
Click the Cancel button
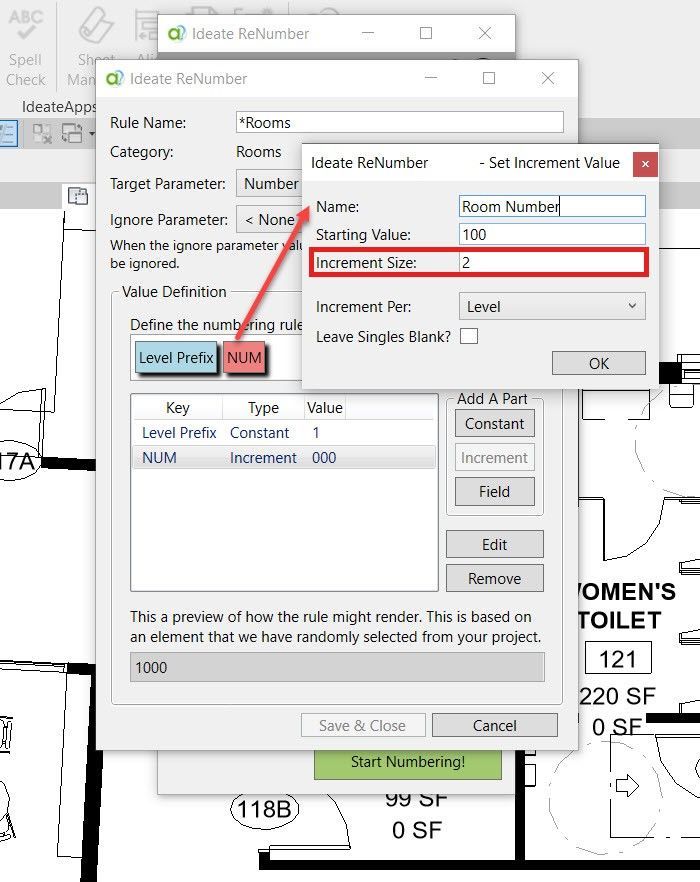[495, 726]
